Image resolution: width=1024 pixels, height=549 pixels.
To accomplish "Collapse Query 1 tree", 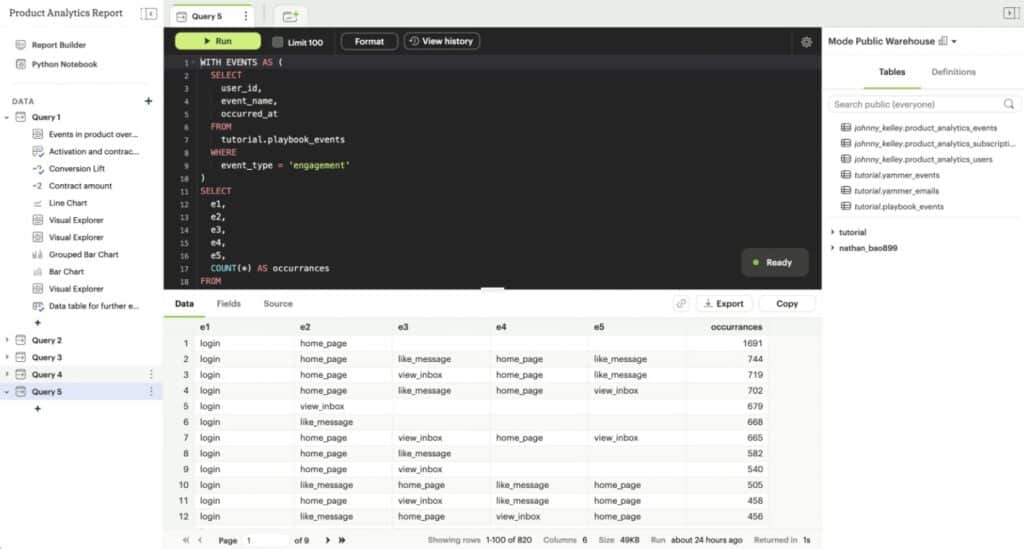I will coord(7,118).
